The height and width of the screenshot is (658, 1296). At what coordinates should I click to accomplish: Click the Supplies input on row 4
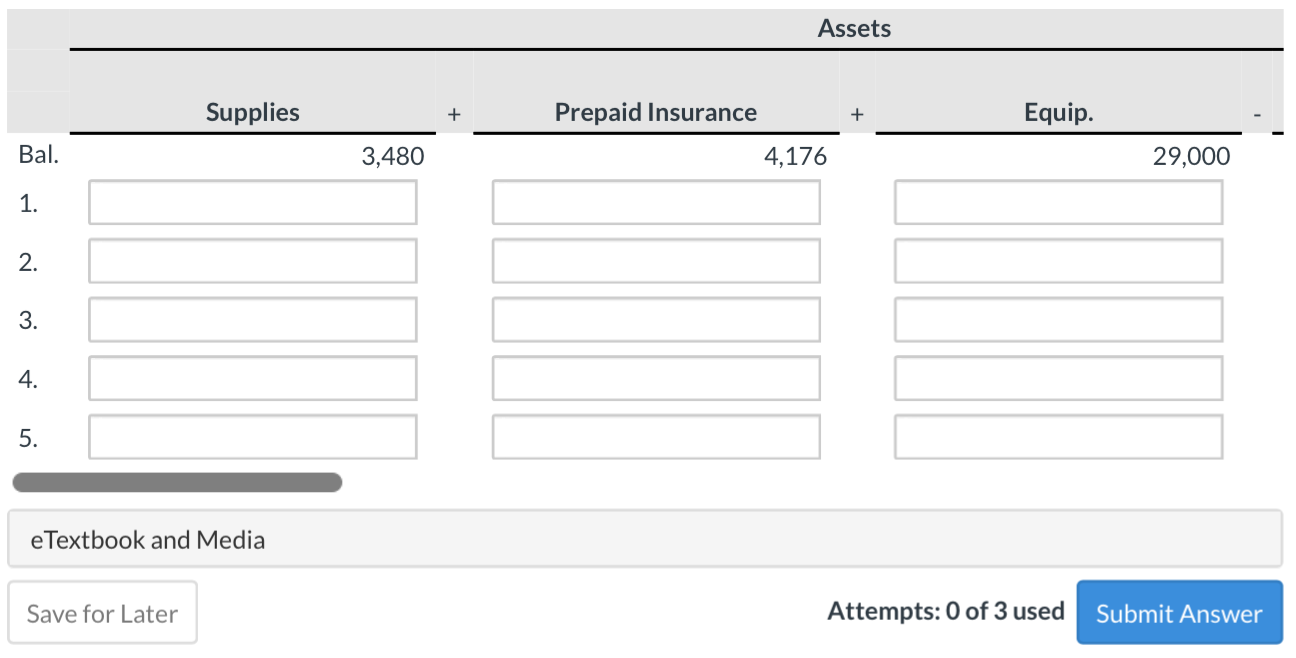[x=252, y=378]
